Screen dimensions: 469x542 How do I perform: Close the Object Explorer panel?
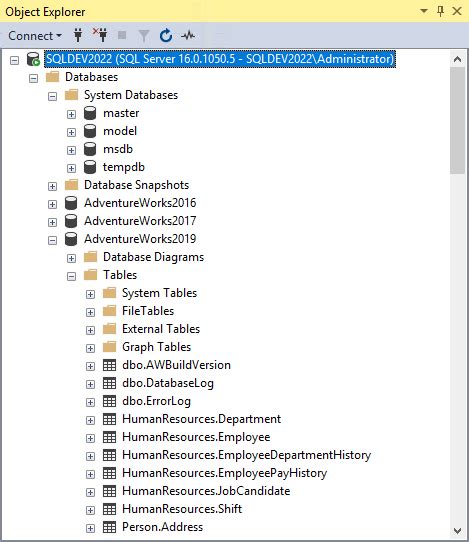tap(457, 11)
